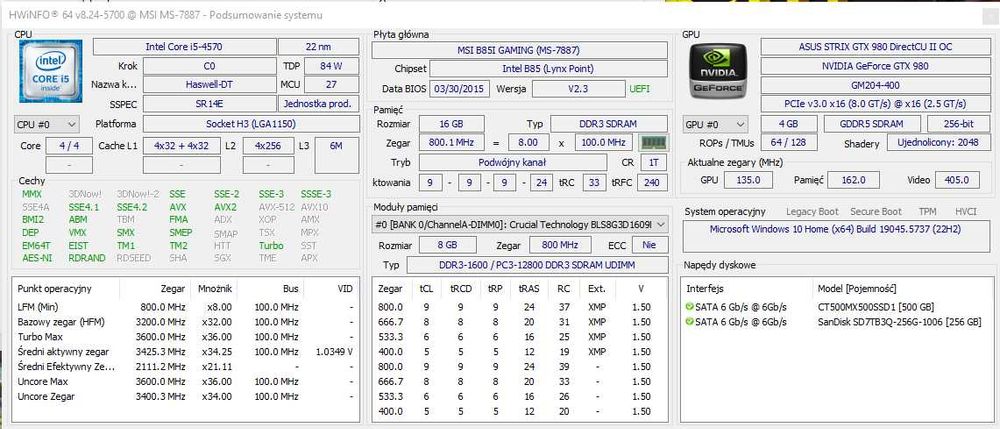Click the Legacy Boot indicator
The height and width of the screenshot is (429, 1000).
(x=812, y=212)
